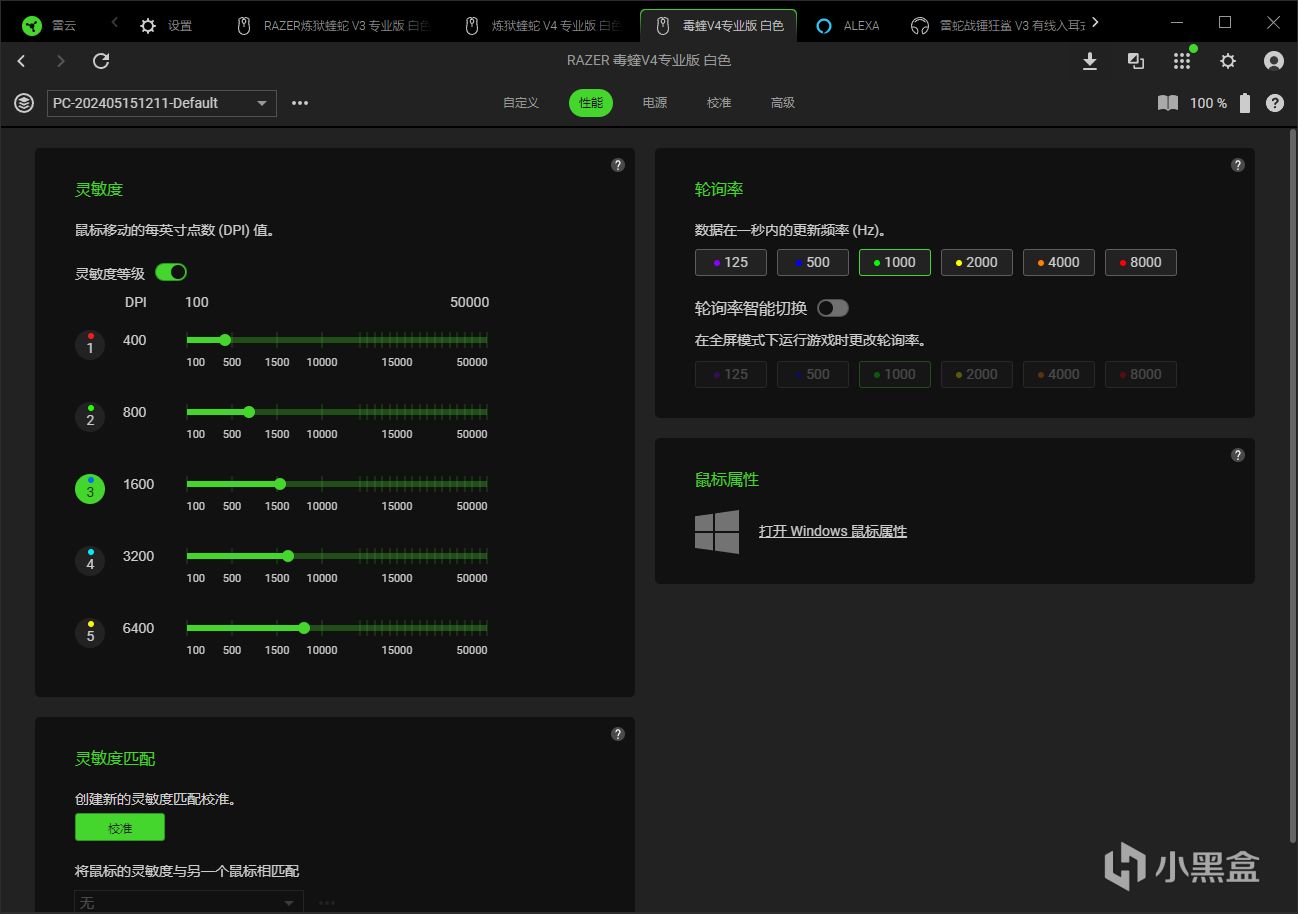Click the stage 1 DPI slider handle
This screenshot has height=914, width=1298.
coord(225,340)
